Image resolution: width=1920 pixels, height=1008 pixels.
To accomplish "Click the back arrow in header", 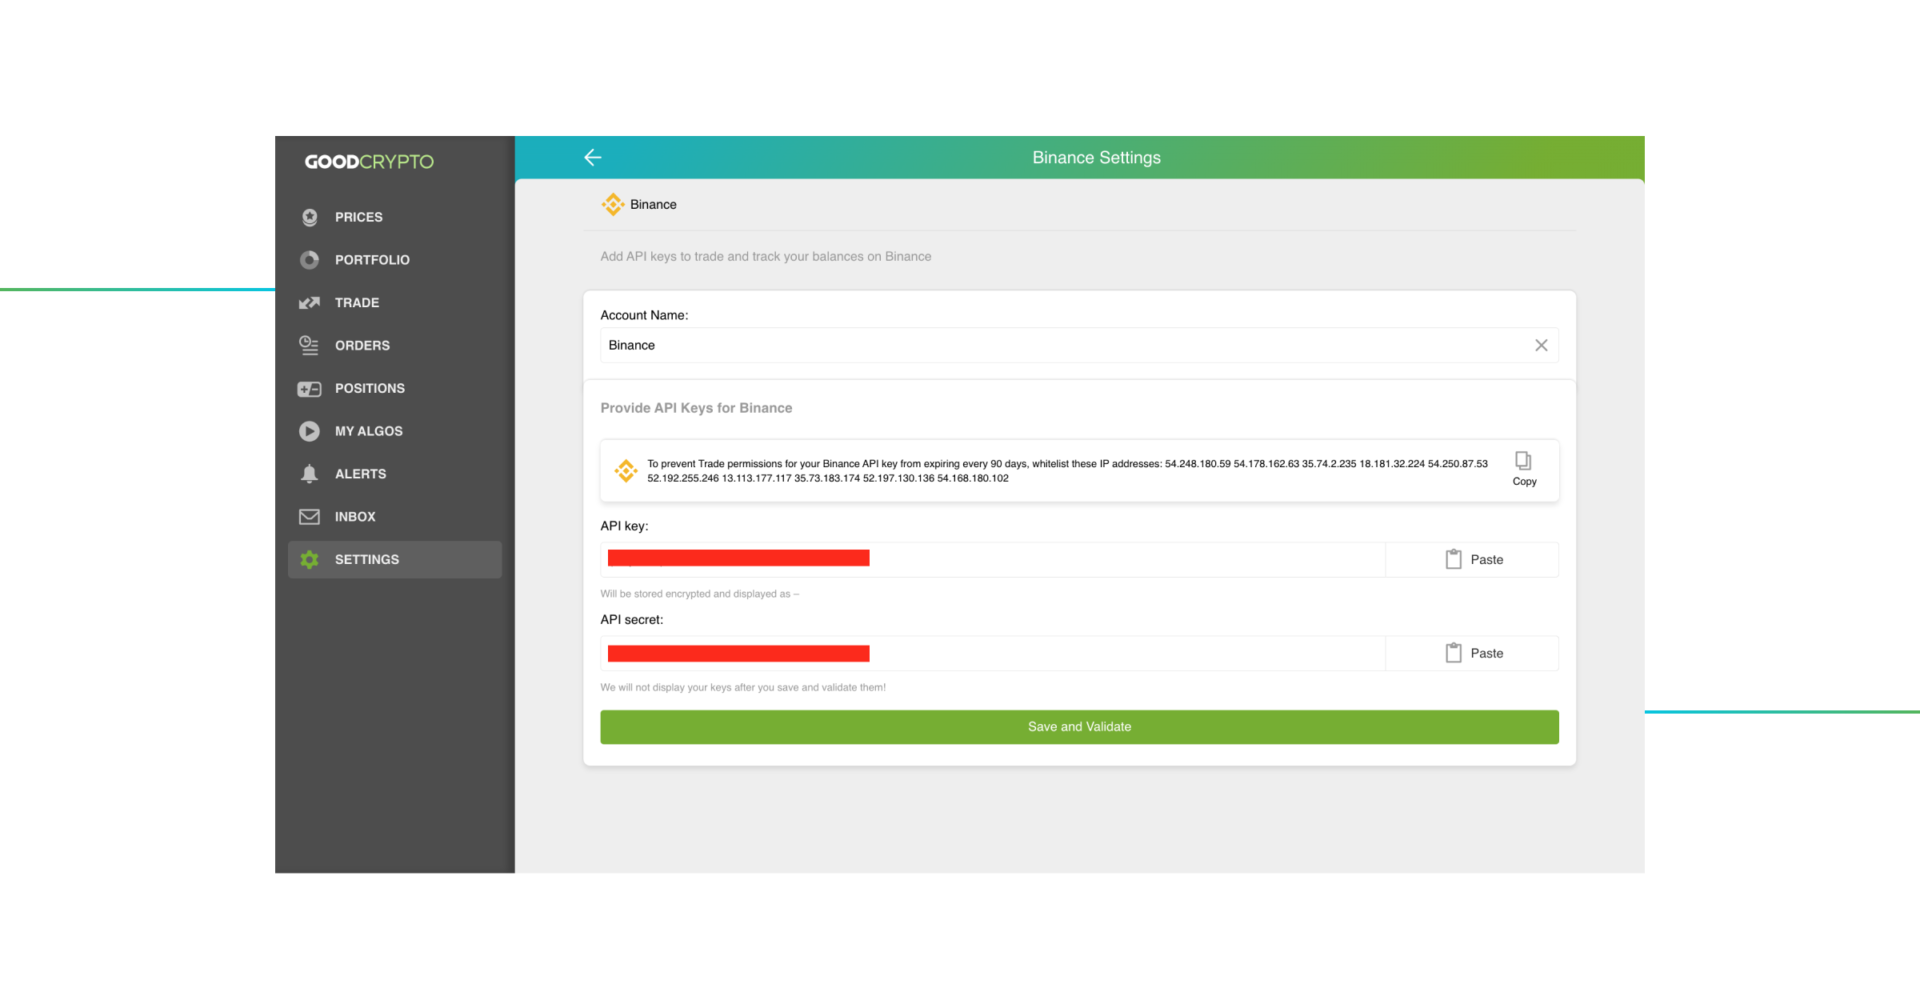I will [592, 157].
